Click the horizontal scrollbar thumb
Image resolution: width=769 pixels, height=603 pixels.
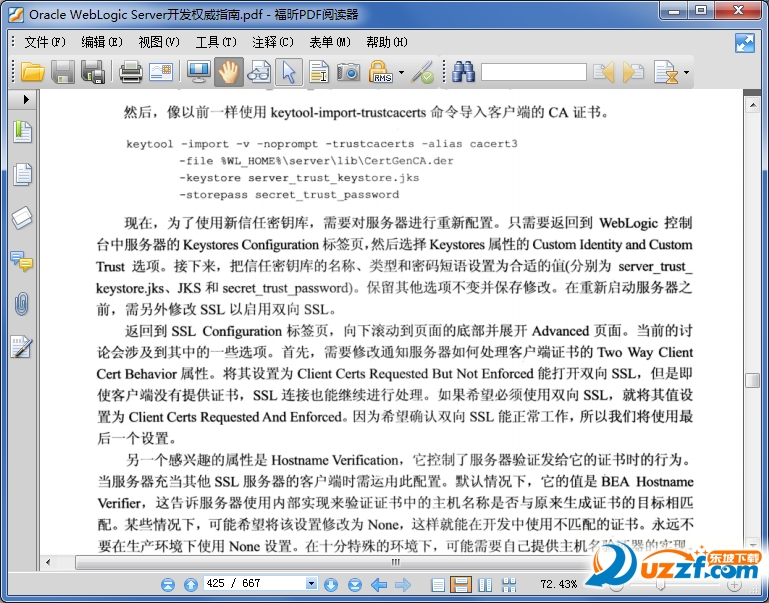pos(395,562)
